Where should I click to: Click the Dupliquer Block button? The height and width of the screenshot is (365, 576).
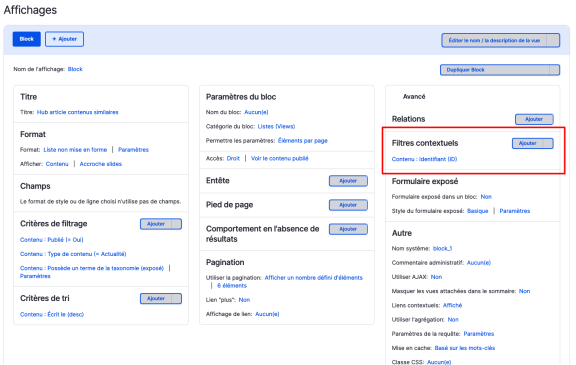[495, 70]
